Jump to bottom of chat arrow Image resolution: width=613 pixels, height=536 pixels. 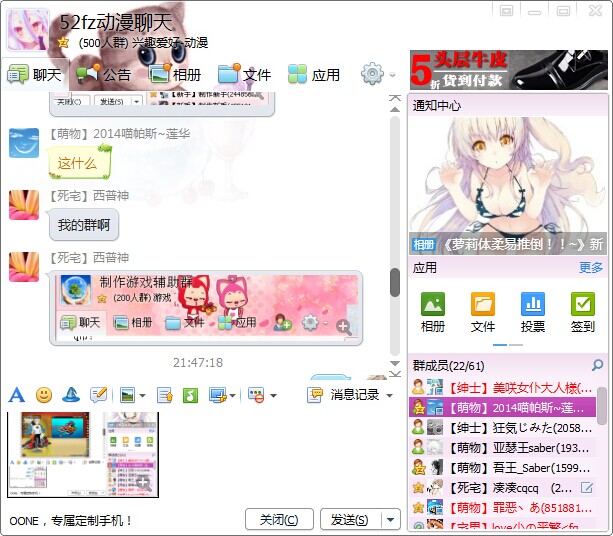coord(395,374)
